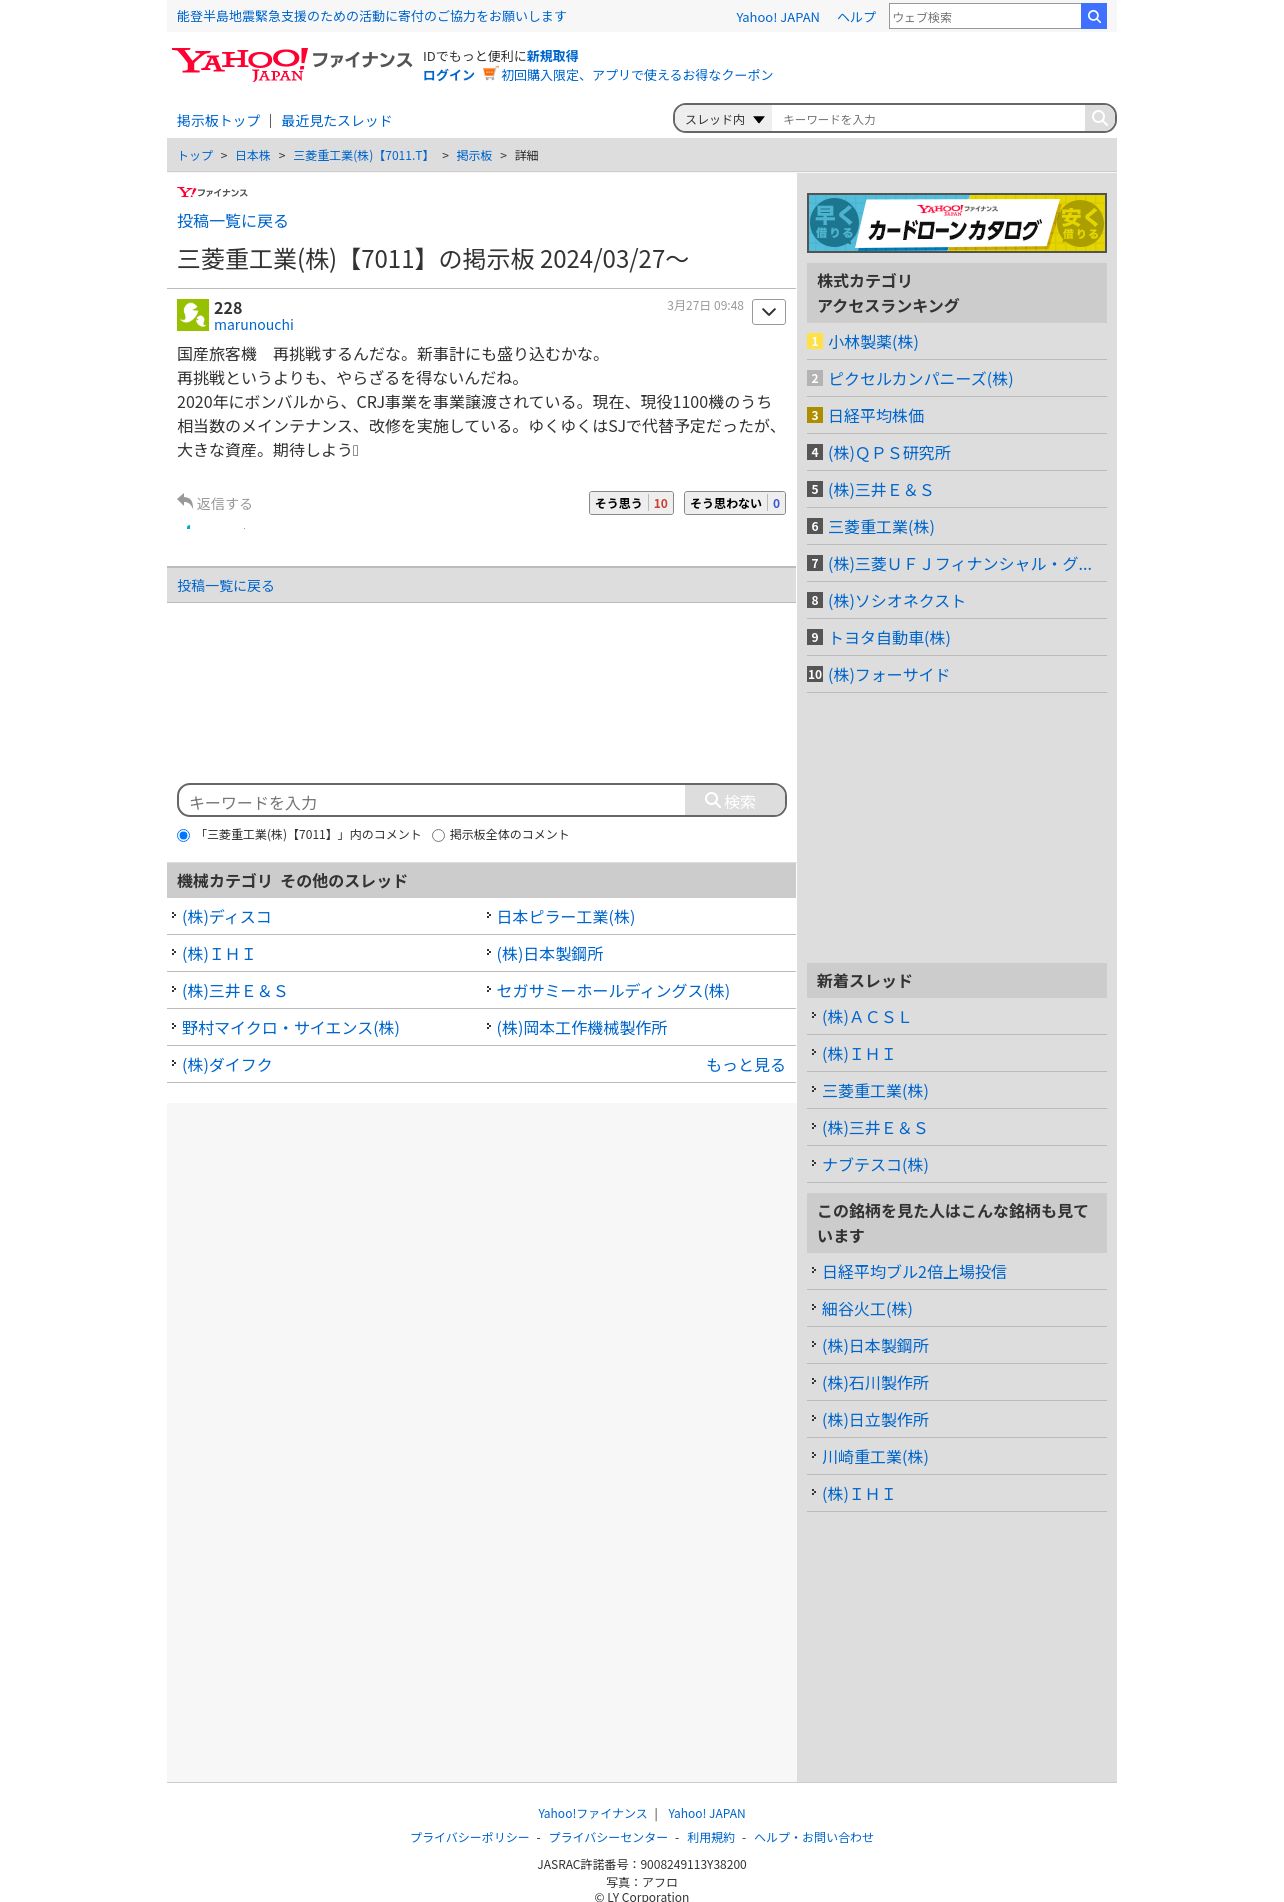Click breadcrumb 三菱重工業(株)【7011.T】
Image resolution: width=1284 pixels, height=1902 pixels.
(363, 156)
